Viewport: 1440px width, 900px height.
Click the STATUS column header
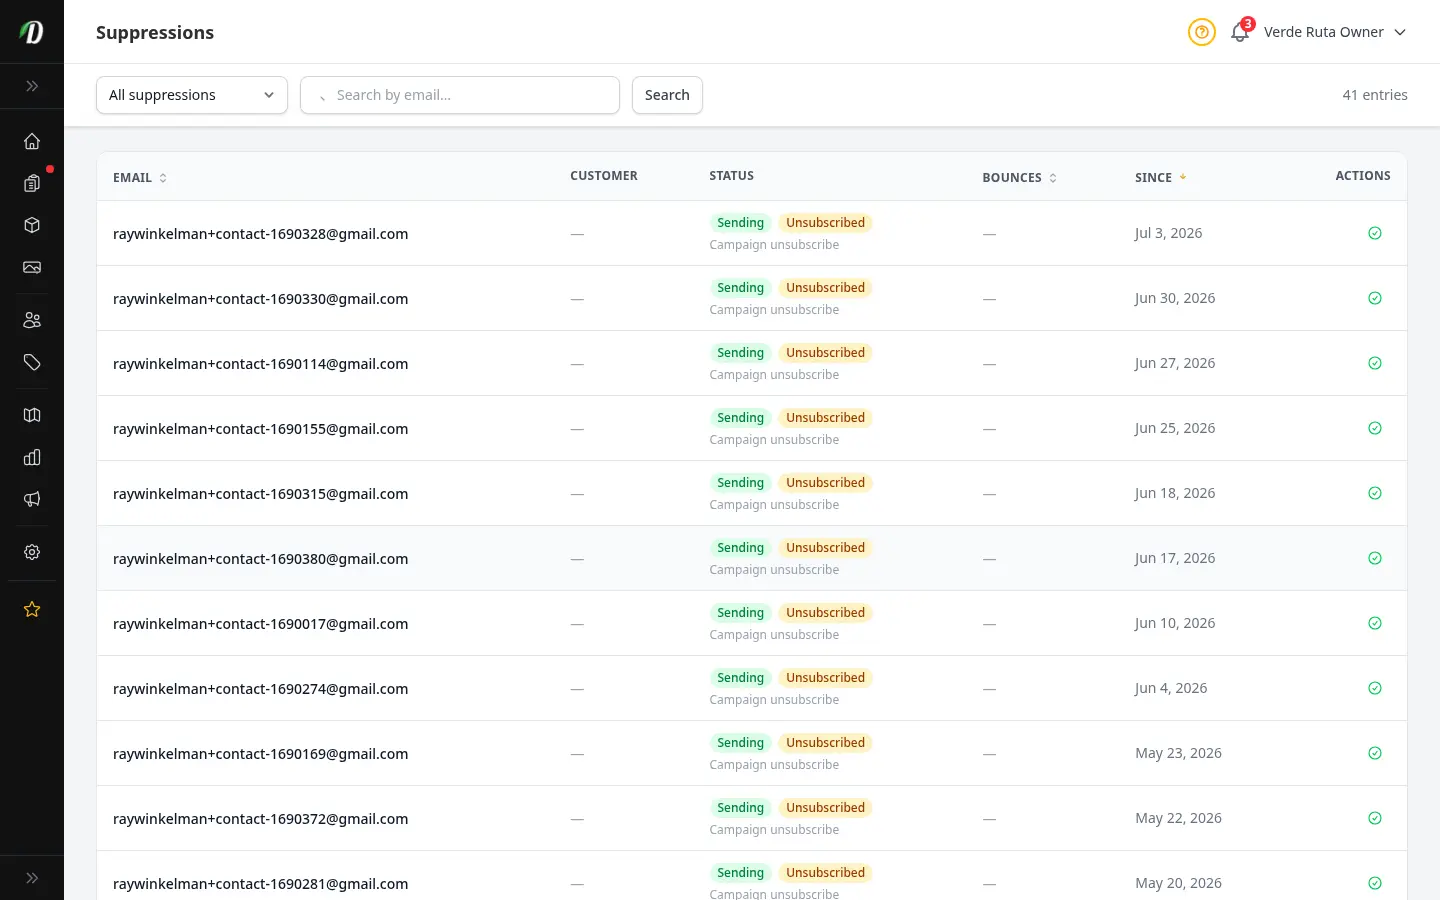coord(731,176)
